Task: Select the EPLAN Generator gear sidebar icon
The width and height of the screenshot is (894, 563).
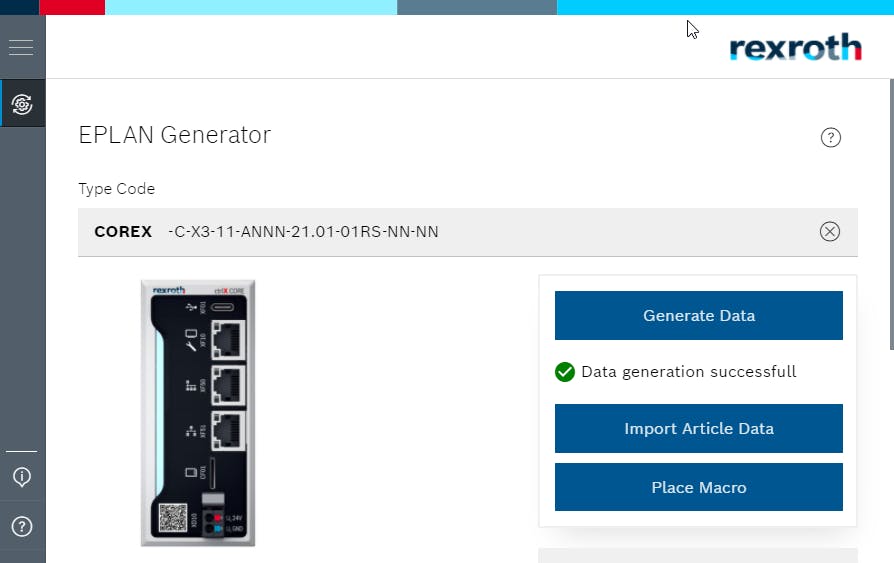Action: (x=22, y=104)
